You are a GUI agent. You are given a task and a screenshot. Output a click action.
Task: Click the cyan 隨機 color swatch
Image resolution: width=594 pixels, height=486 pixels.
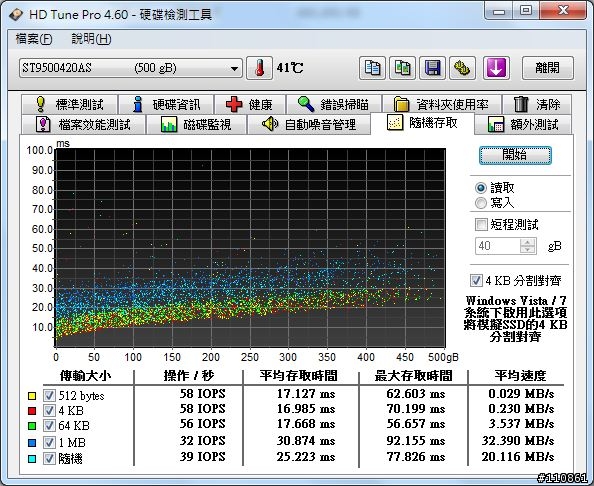click(x=32, y=459)
